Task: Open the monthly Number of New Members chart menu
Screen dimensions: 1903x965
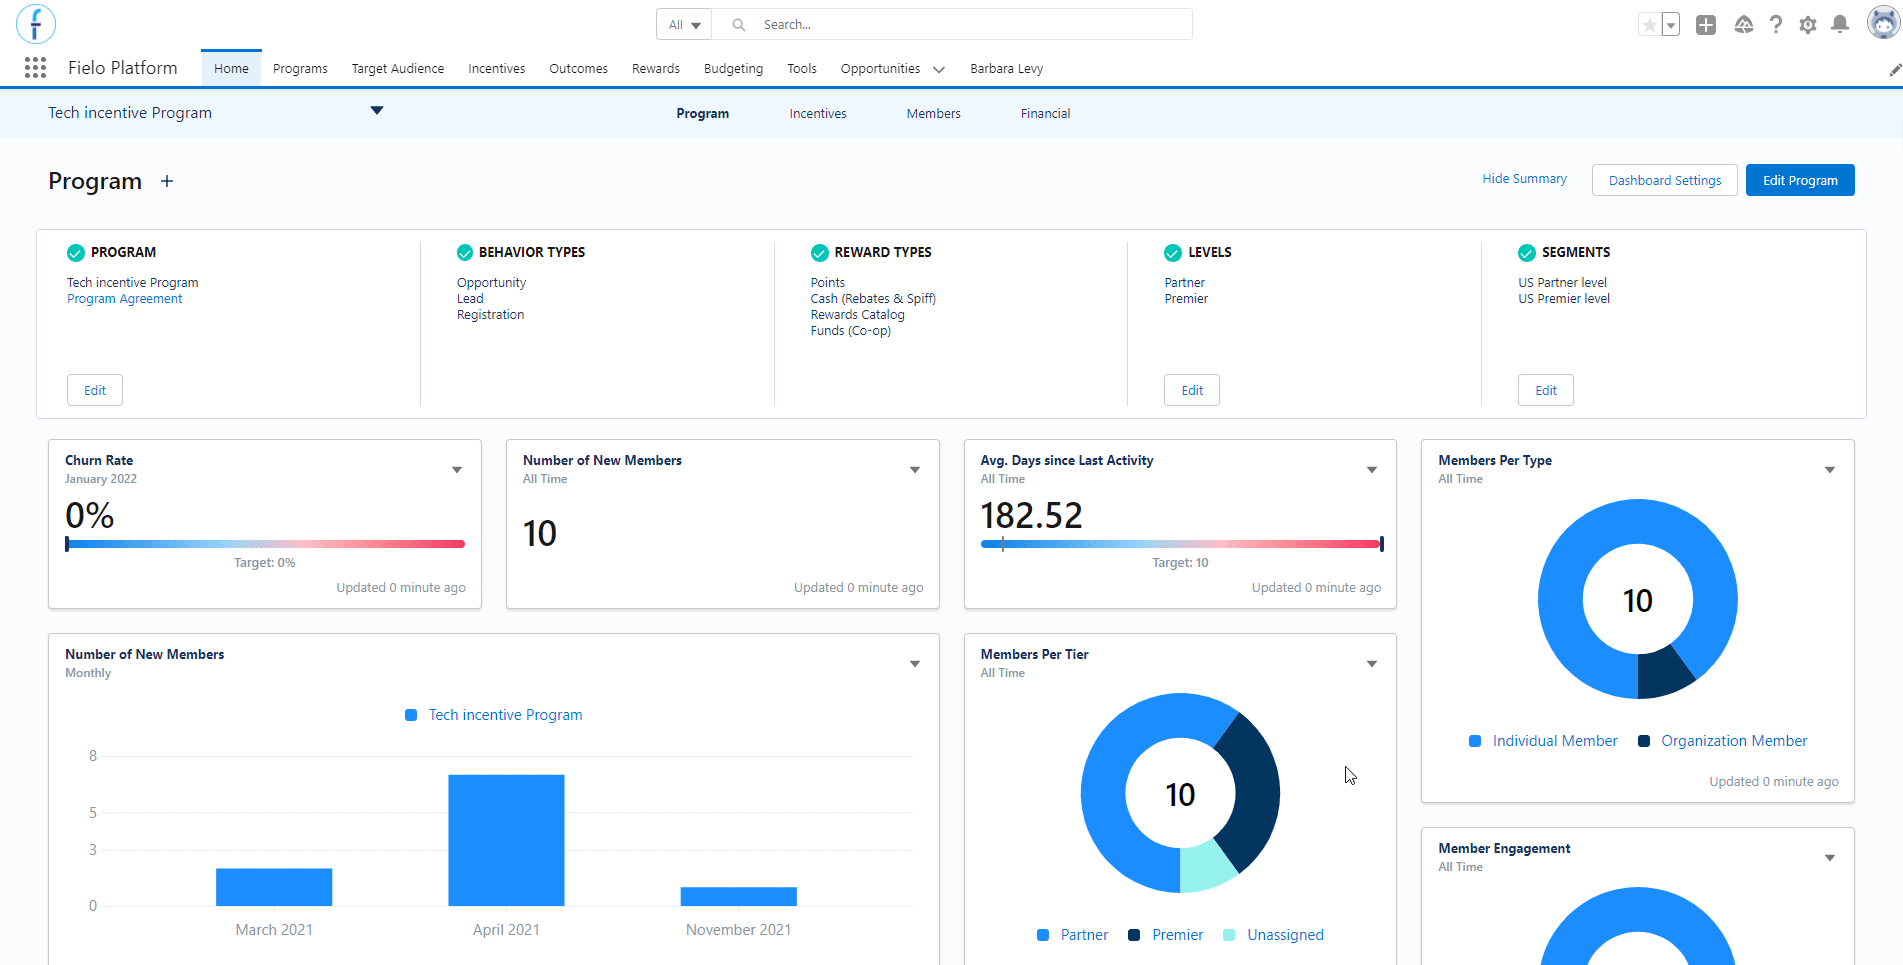Action: click(915, 664)
